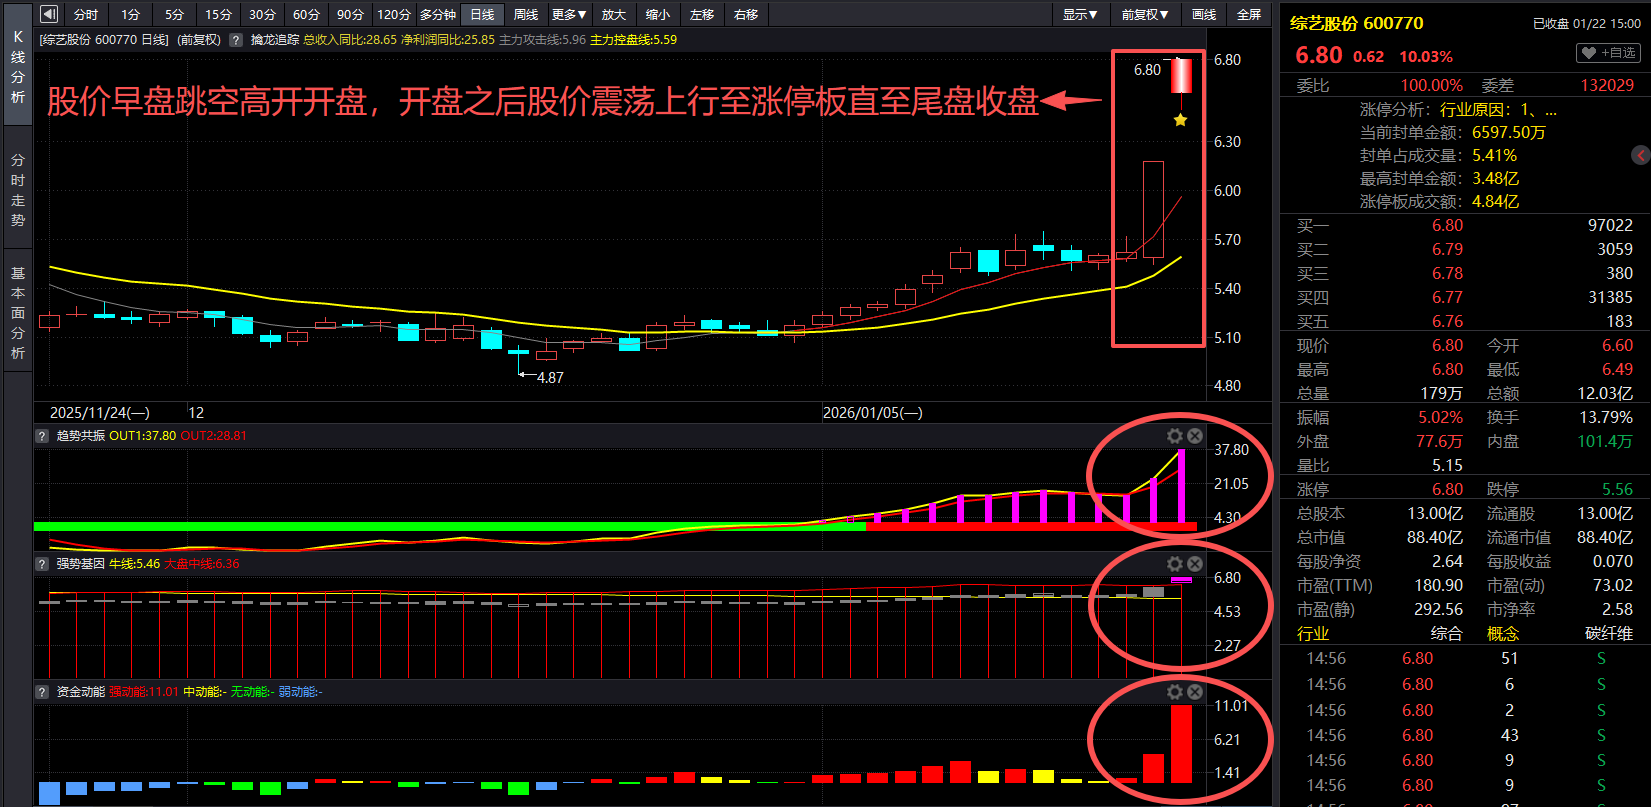Screen dimensions: 1651x807
Task: Open settings gear of 趋势共振 panel
Action: click(x=1175, y=436)
